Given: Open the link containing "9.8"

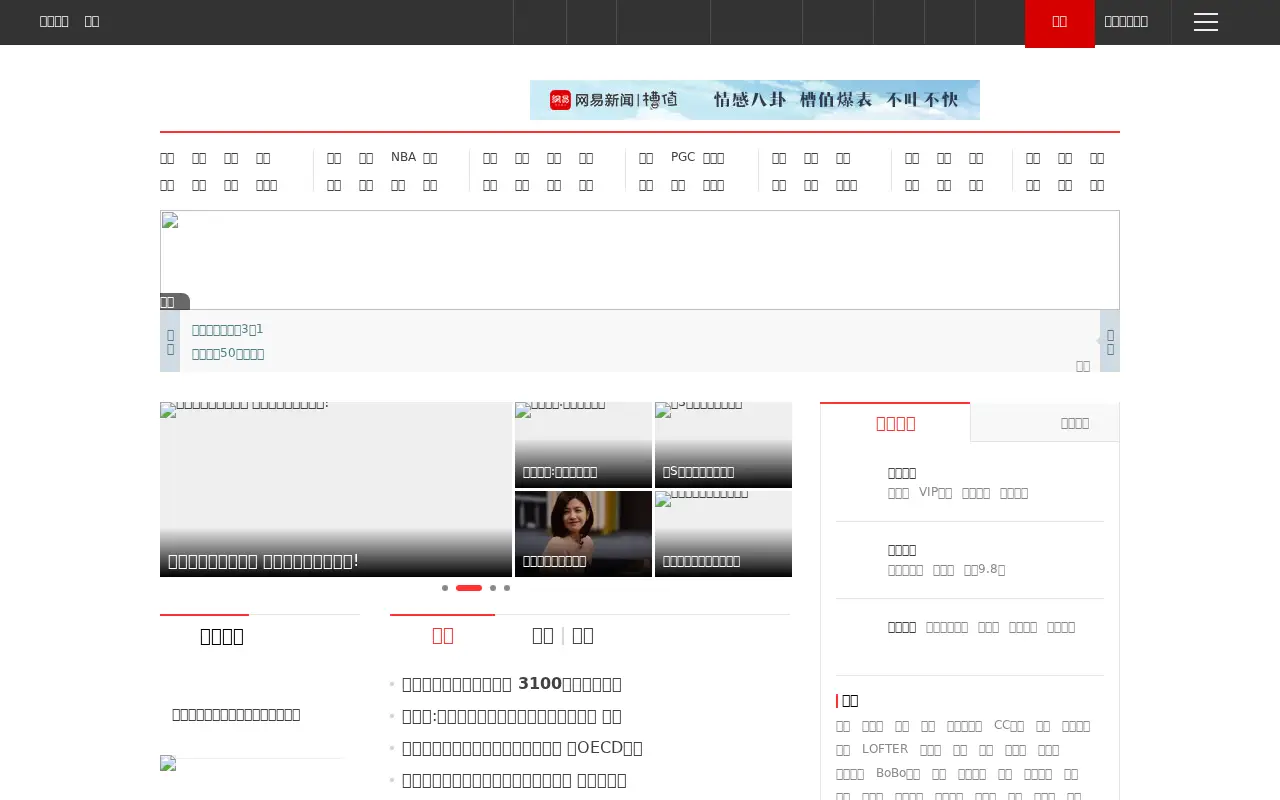Looking at the screenshot, I should [984, 569].
